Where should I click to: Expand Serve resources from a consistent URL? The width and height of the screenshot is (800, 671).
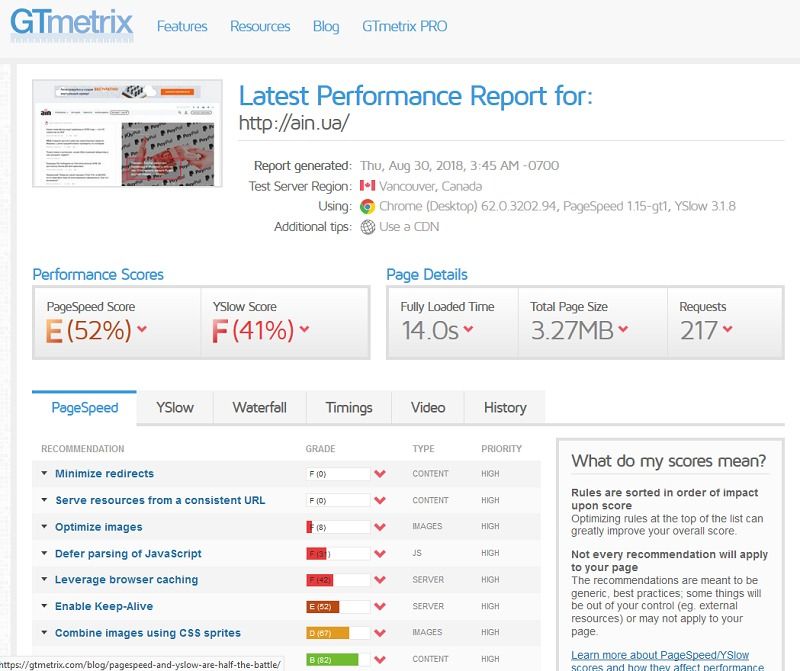pyautogui.click(x=160, y=500)
